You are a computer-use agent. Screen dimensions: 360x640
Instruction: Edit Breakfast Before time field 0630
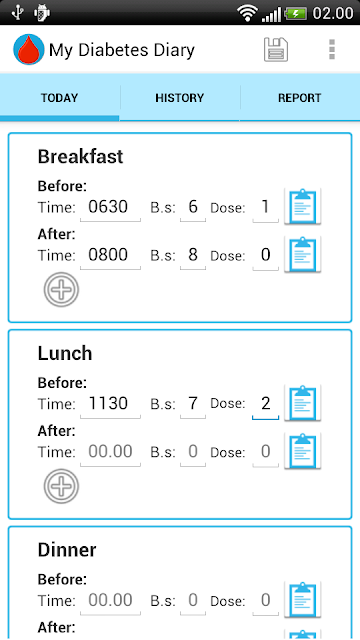[x=110, y=207]
